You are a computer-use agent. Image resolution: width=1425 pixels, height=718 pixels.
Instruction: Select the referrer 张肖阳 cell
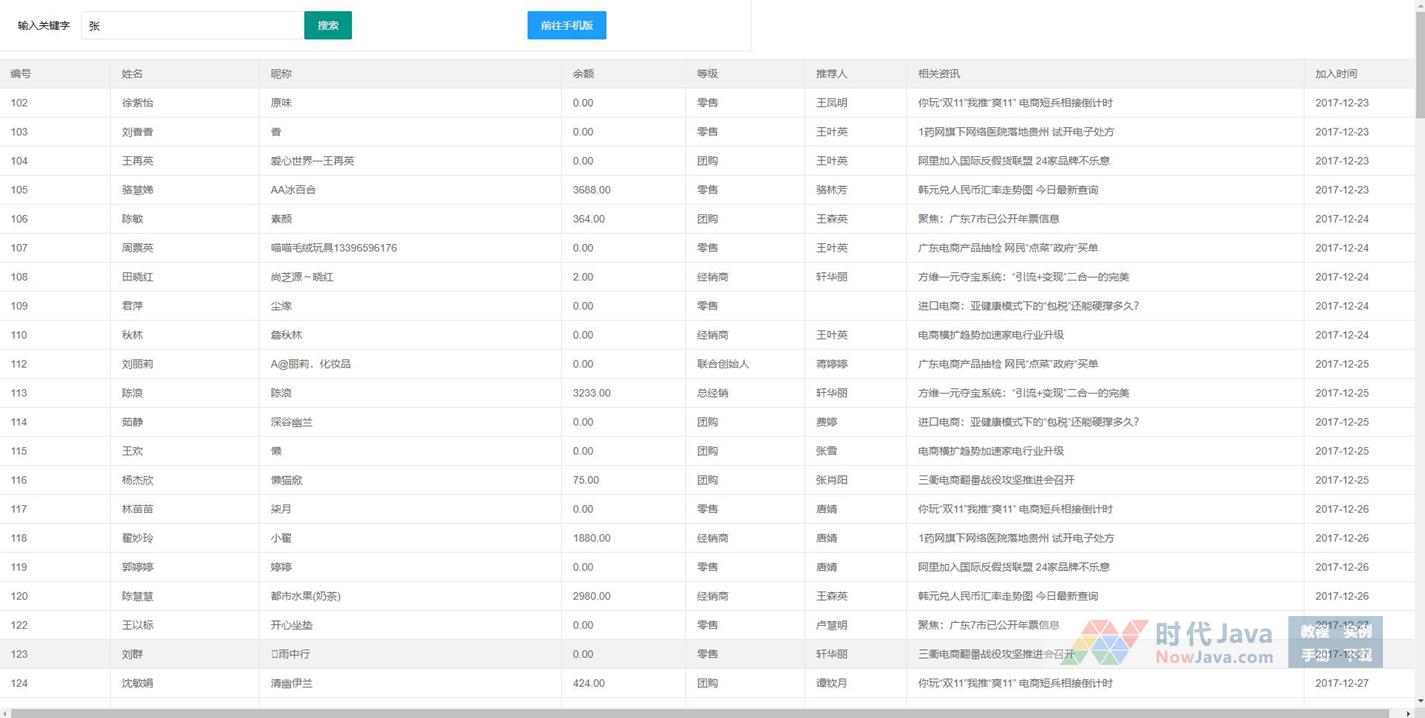(x=831, y=480)
